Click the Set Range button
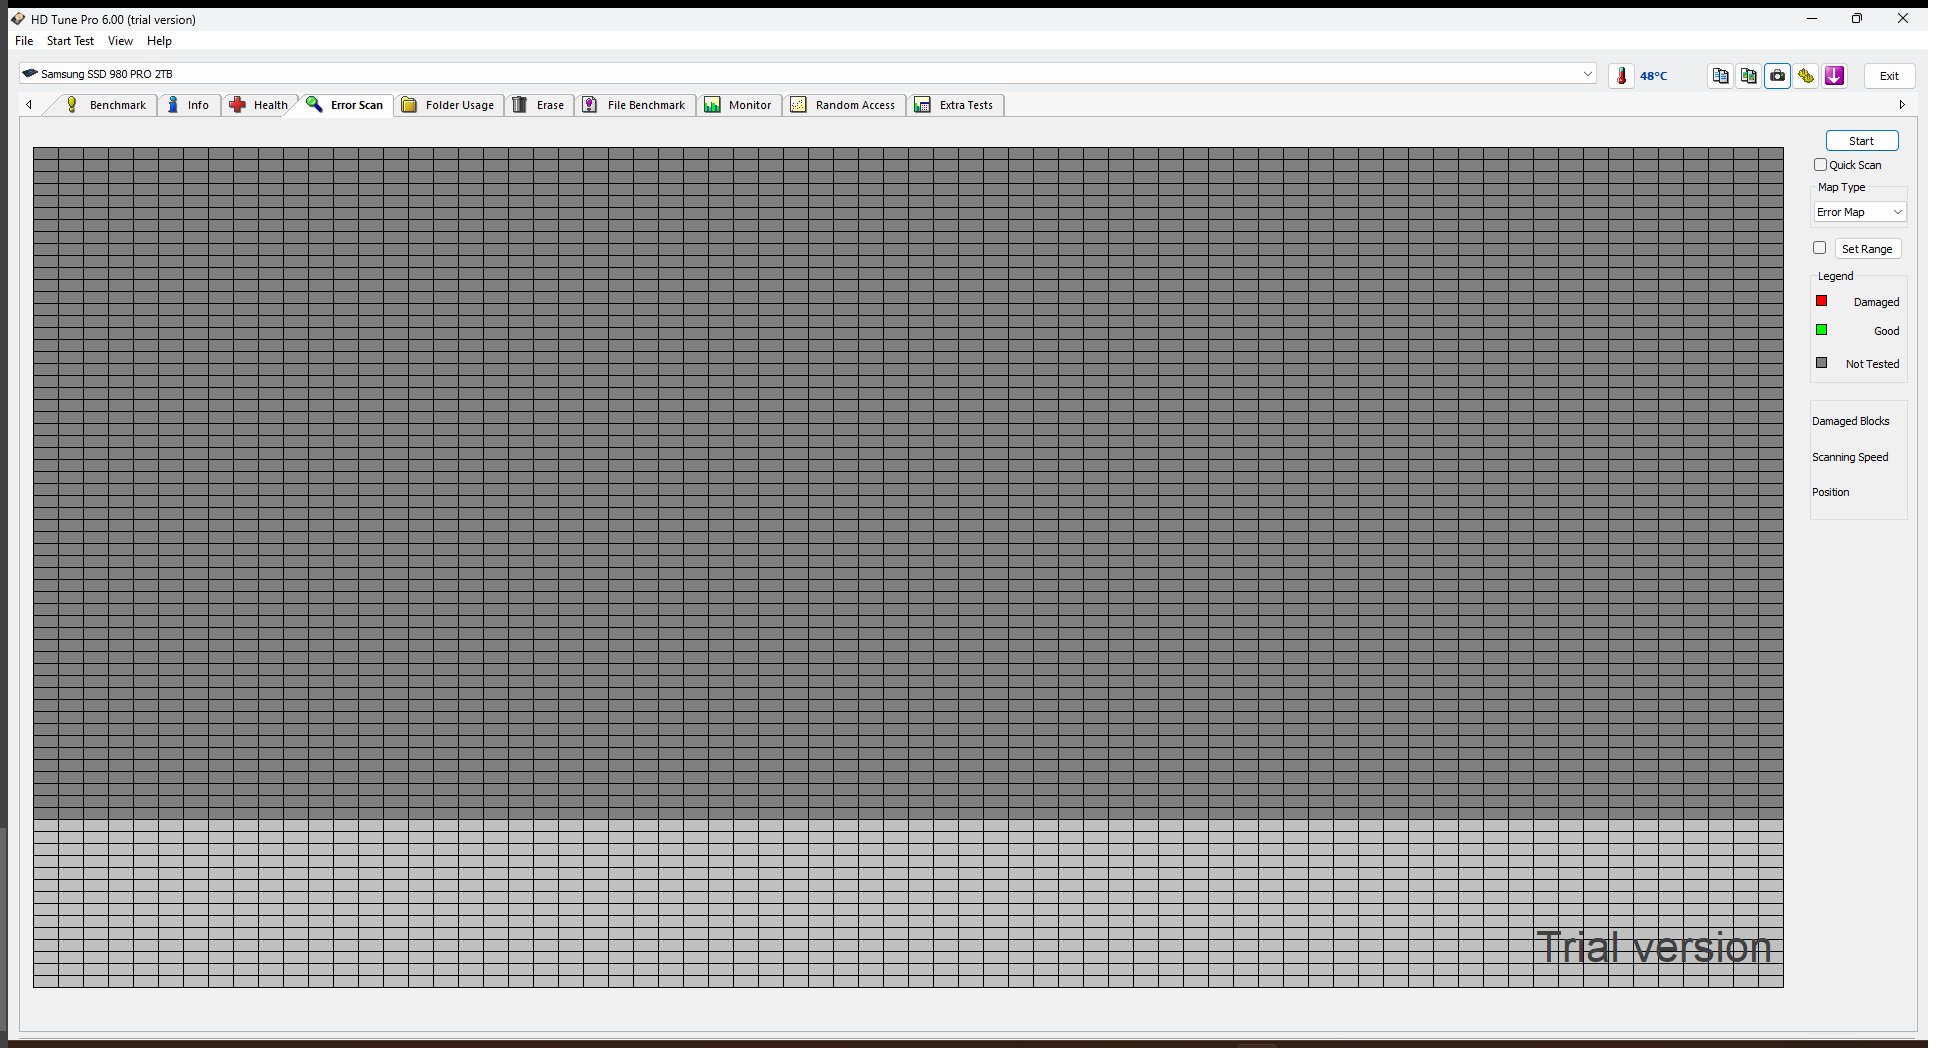Viewport: 1936px width, 1048px height. point(1867,249)
